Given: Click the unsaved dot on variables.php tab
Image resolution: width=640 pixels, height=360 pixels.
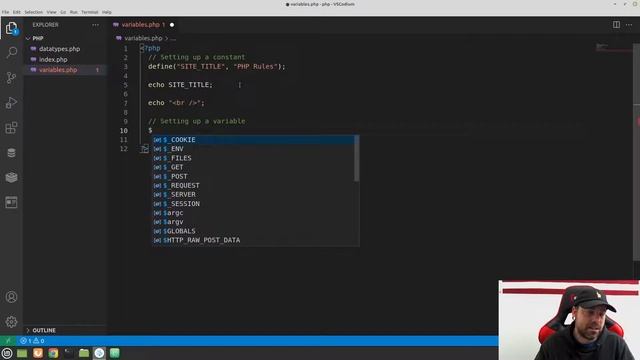Looking at the screenshot, I should (x=172, y=25).
